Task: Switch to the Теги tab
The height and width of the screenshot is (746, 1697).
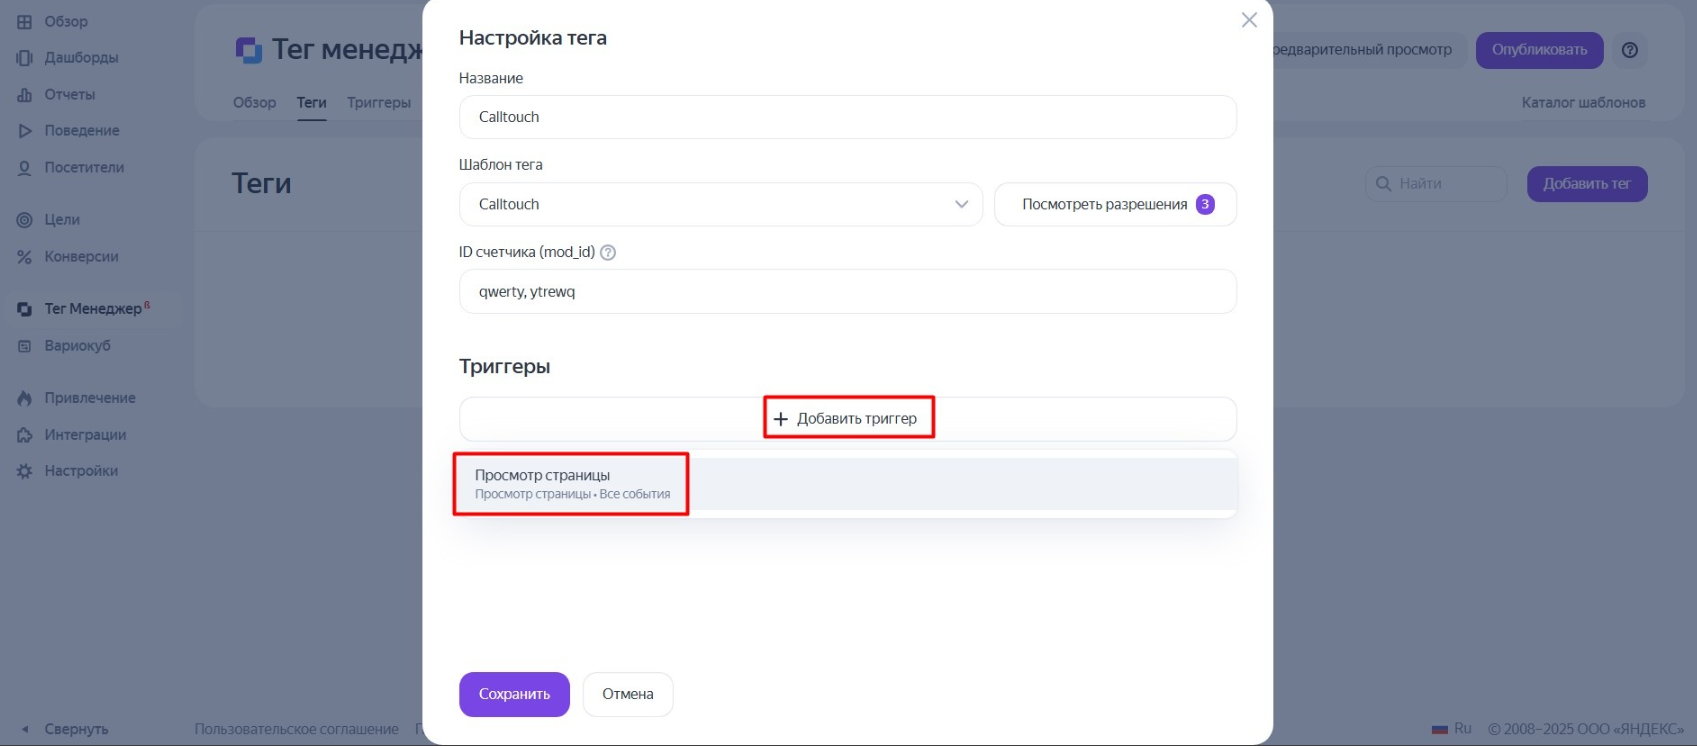Action: point(312,103)
